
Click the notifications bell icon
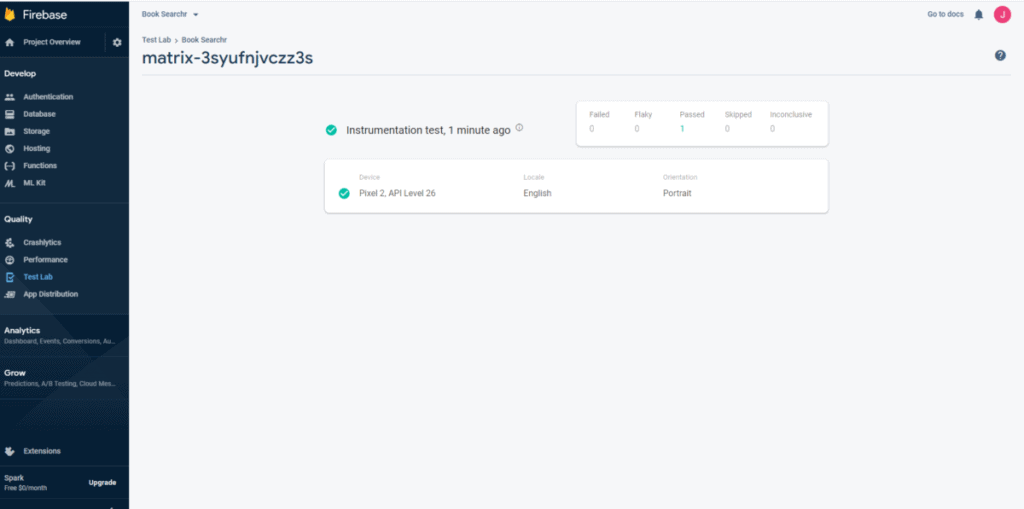[978, 14]
